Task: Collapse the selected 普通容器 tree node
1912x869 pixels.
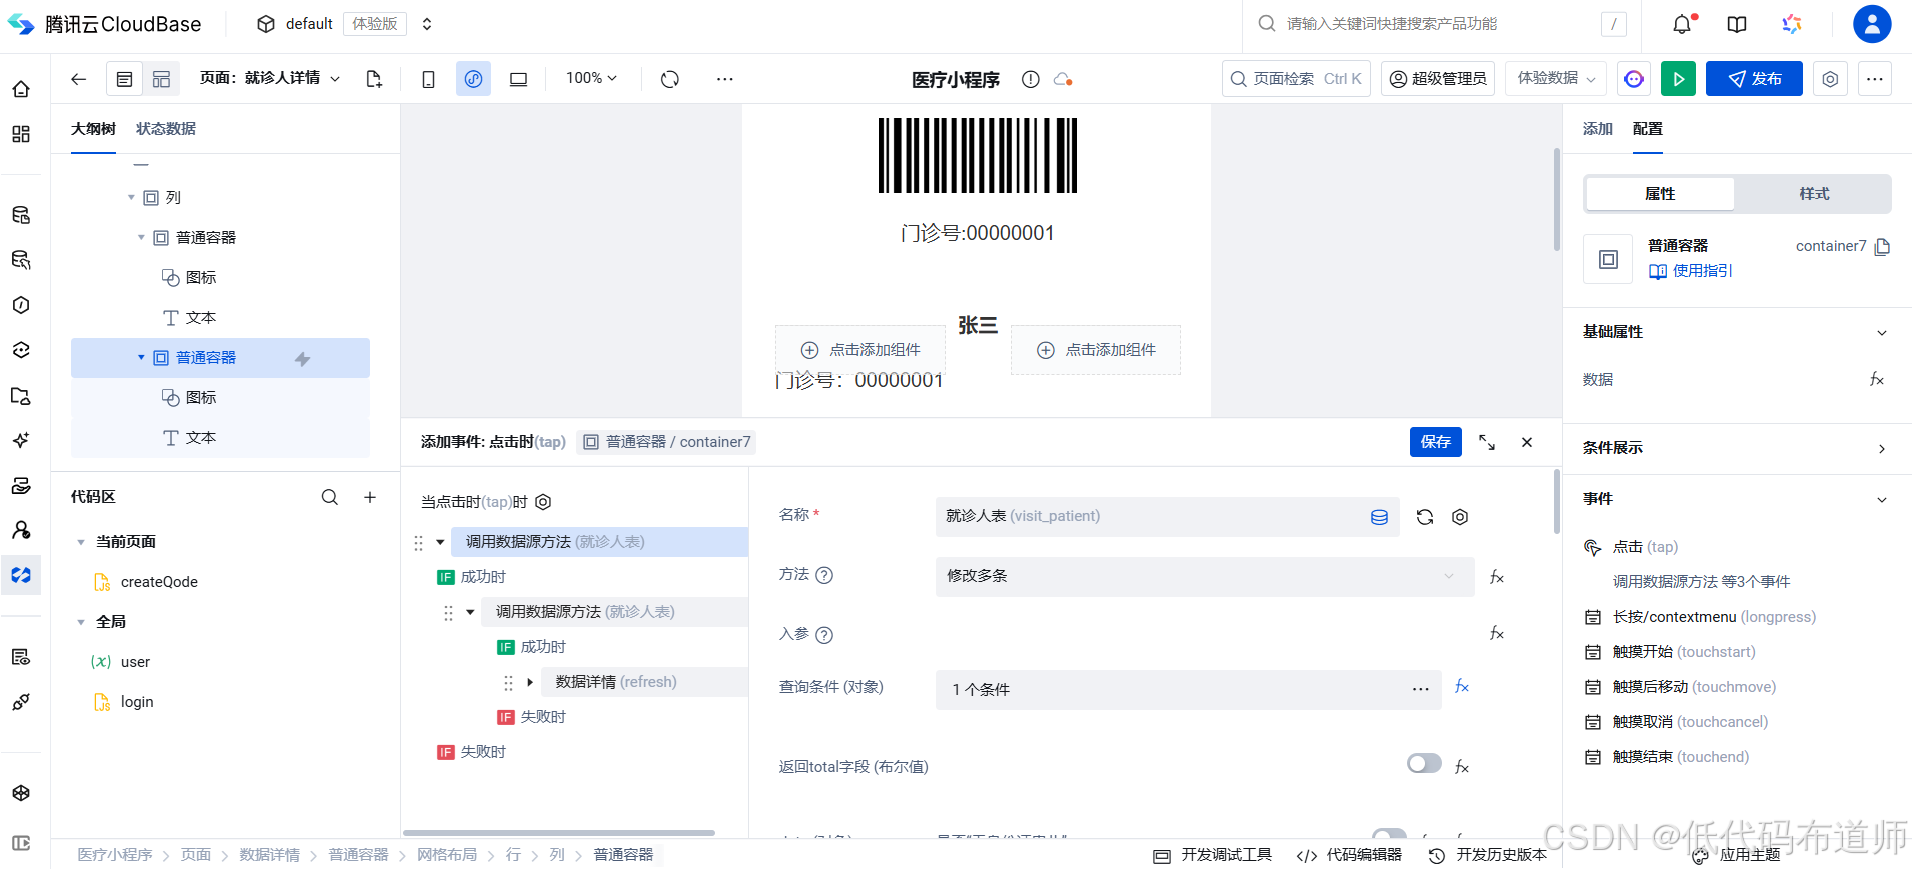Action: [141, 358]
